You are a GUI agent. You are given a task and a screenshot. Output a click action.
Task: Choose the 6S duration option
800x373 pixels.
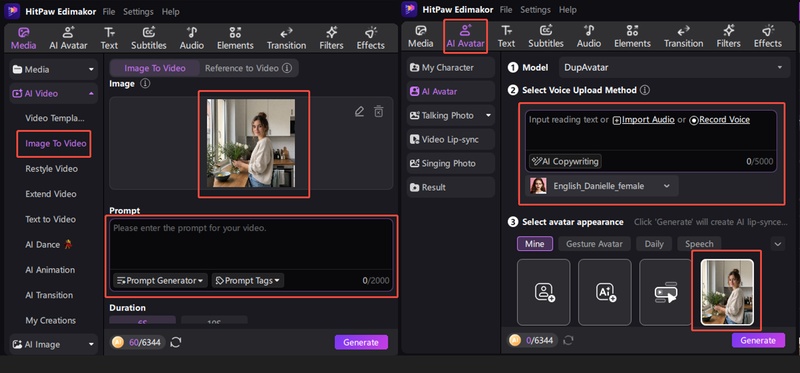(143, 320)
